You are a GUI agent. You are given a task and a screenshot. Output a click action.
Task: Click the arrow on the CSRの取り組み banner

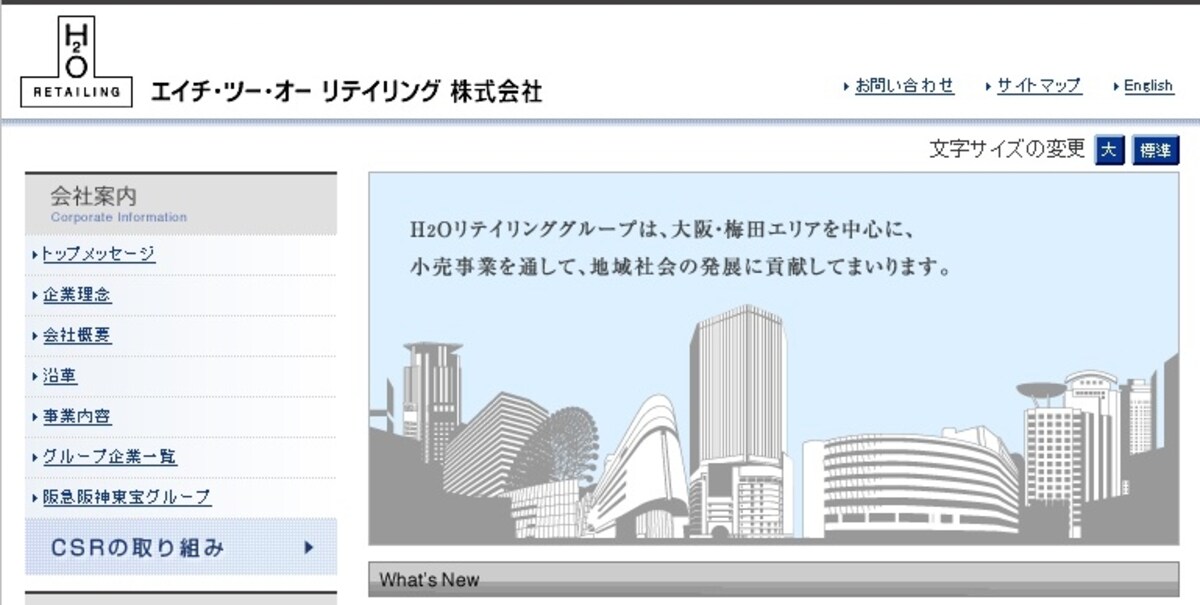tap(309, 547)
